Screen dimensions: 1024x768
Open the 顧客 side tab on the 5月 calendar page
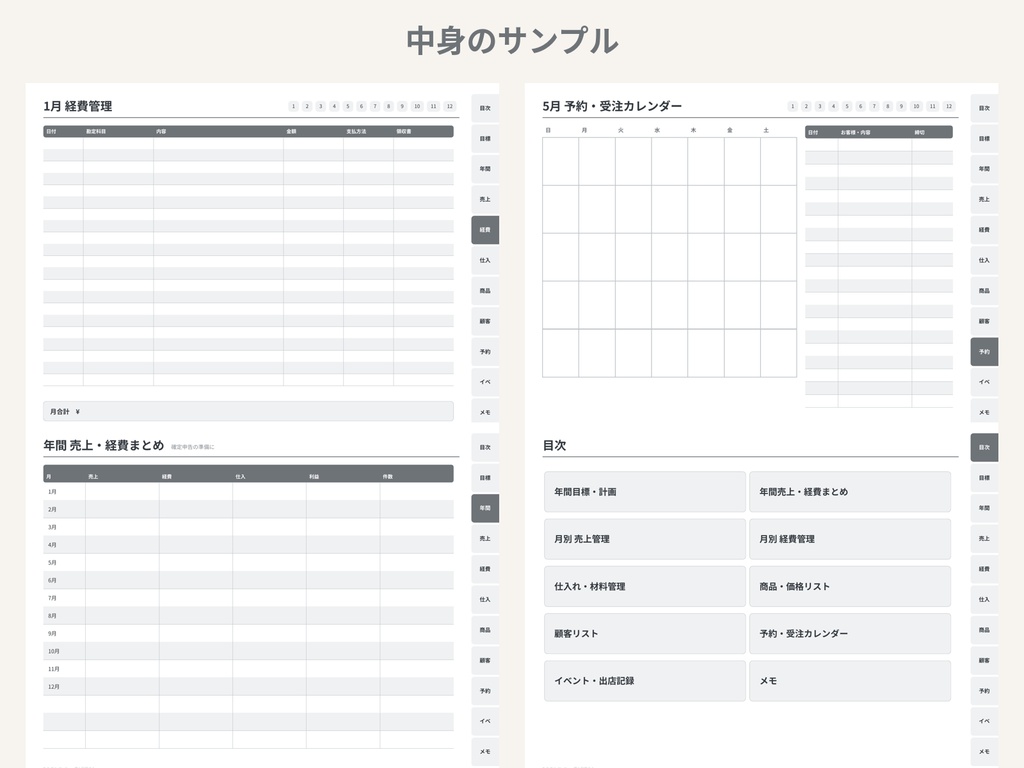coord(985,321)
